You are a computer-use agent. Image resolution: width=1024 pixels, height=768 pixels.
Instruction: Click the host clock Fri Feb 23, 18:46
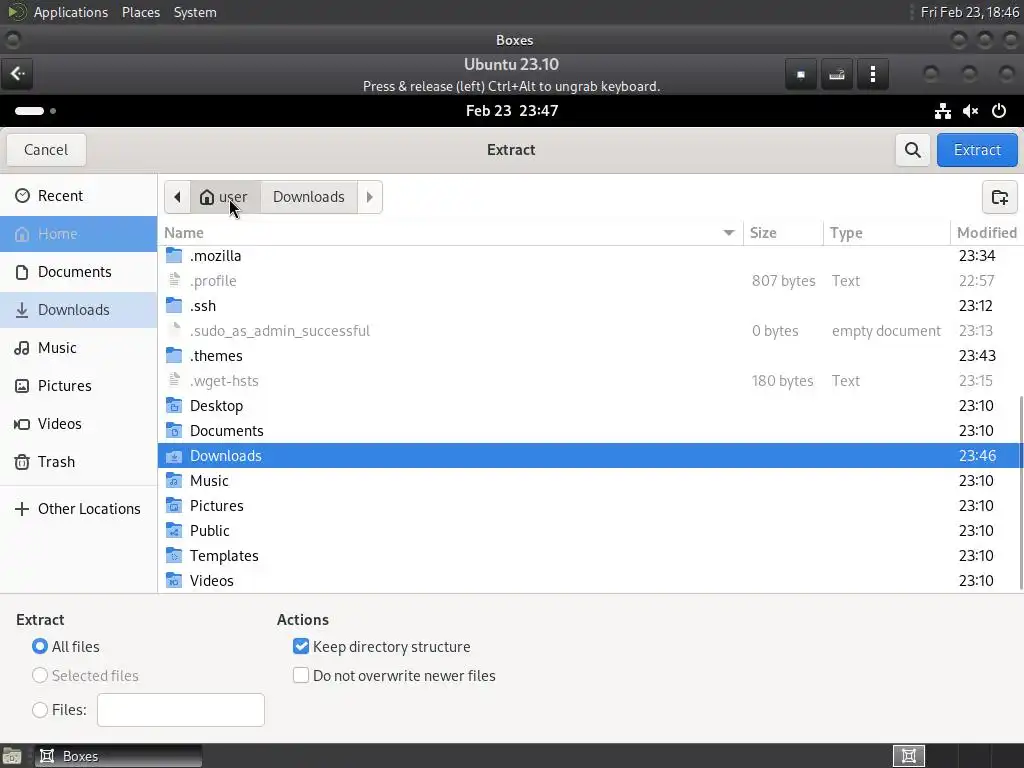970,12
